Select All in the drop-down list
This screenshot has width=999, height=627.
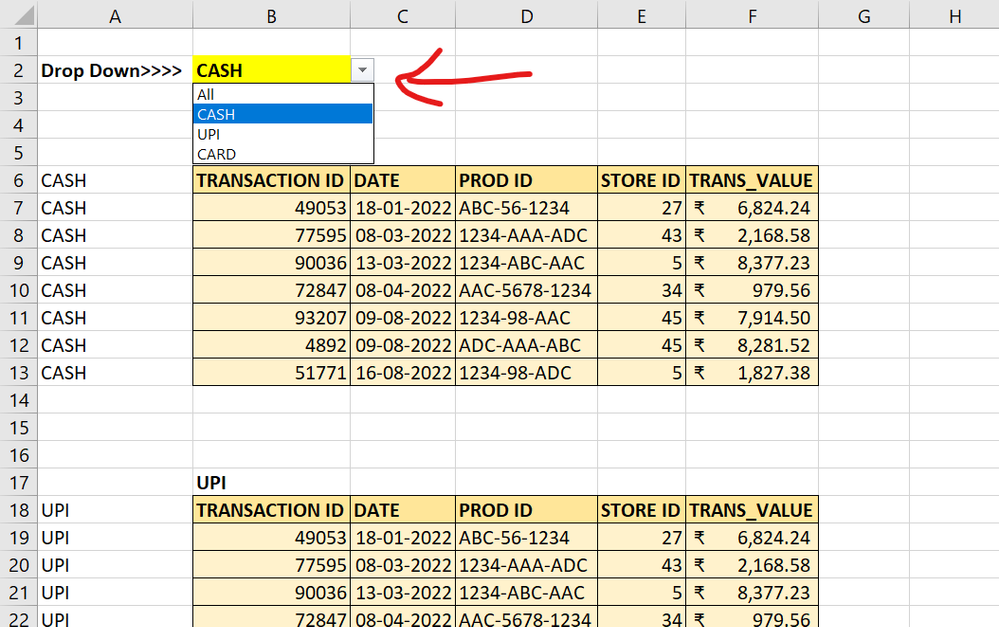pos(283,94)
